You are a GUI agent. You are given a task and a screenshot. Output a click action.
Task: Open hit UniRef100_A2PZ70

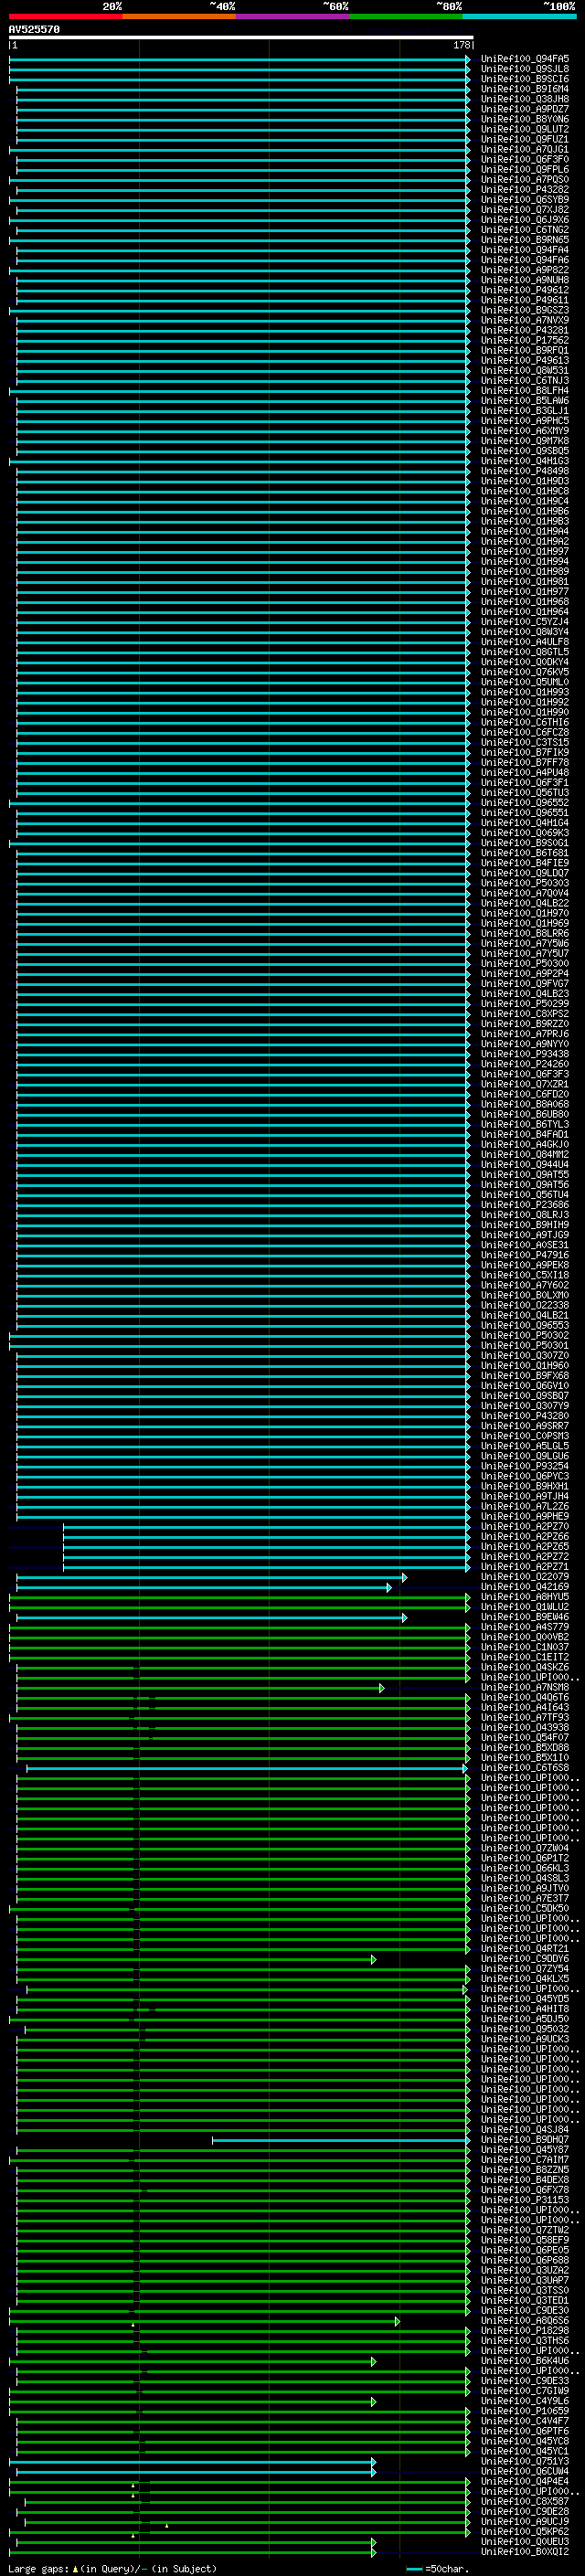click(x=525, y=1526)
